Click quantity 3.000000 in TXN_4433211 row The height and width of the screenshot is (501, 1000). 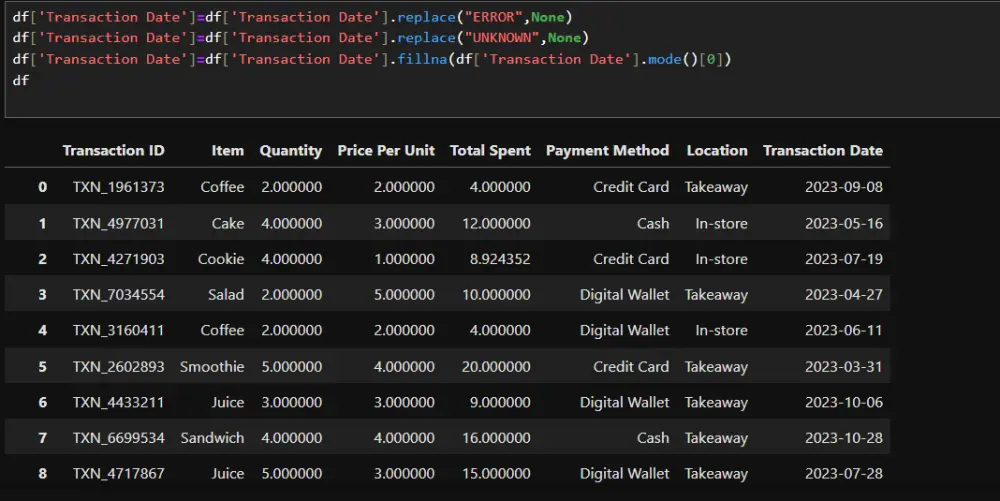(x=291, y=402)
